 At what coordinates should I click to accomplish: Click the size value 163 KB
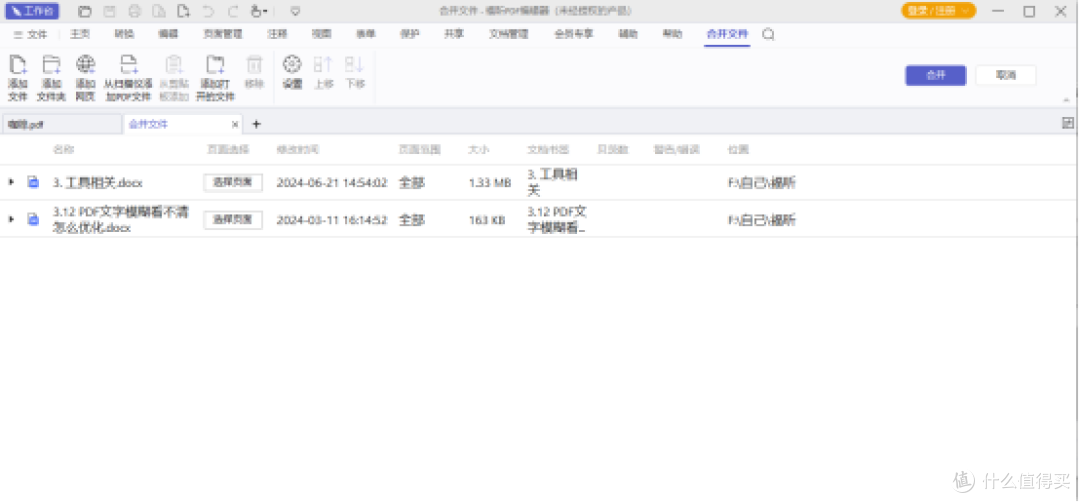[486, 220]
